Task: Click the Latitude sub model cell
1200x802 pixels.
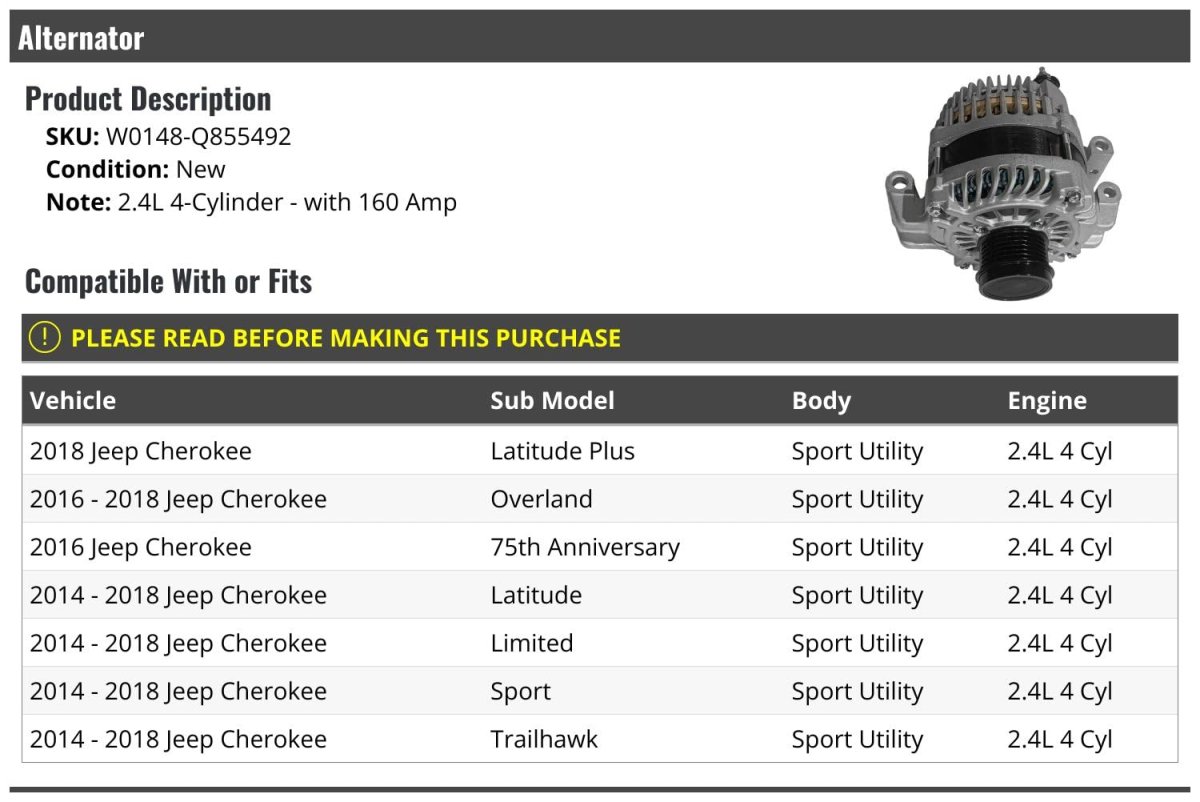Action: tap(536, 595)
